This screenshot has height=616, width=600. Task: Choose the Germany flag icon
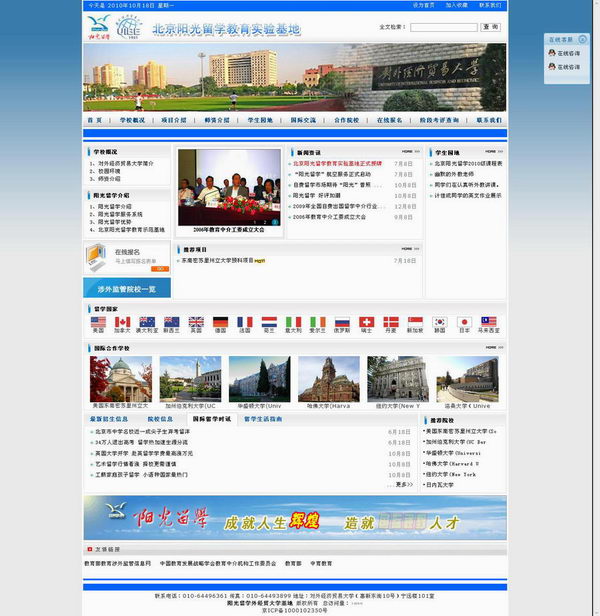coord(220,322)
